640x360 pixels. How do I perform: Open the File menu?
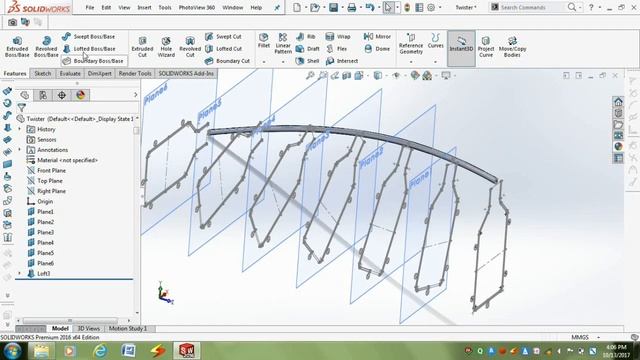tap(89, 7)
